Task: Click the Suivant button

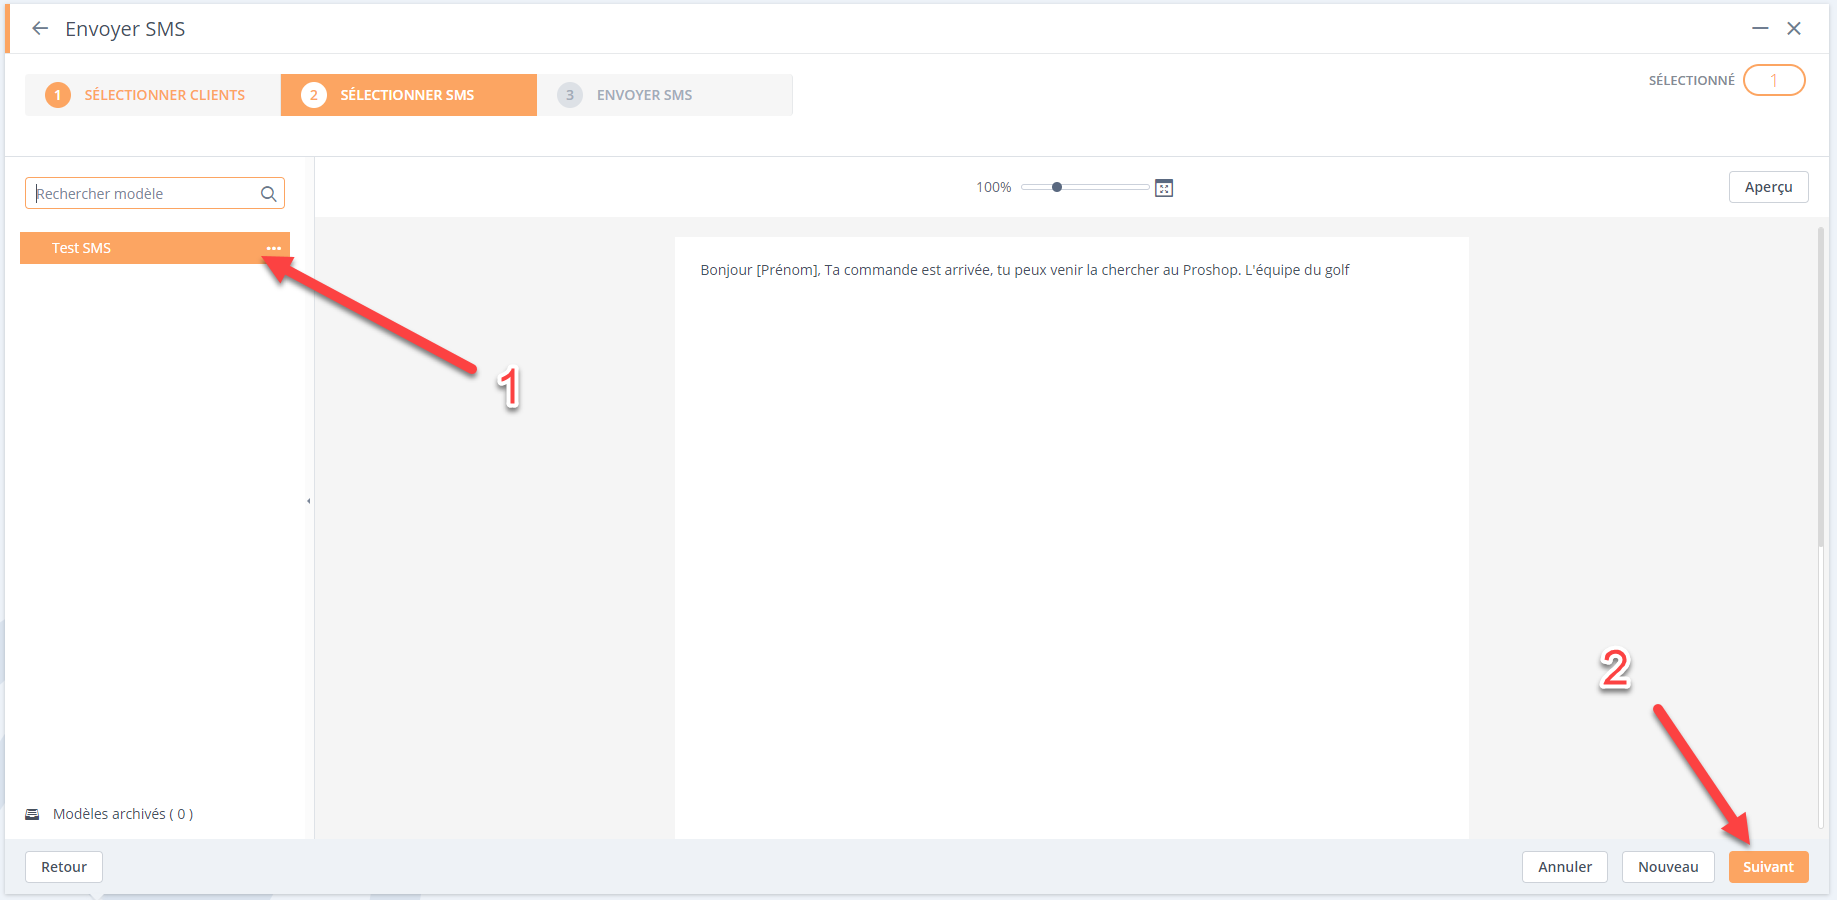Action: 1768,867
